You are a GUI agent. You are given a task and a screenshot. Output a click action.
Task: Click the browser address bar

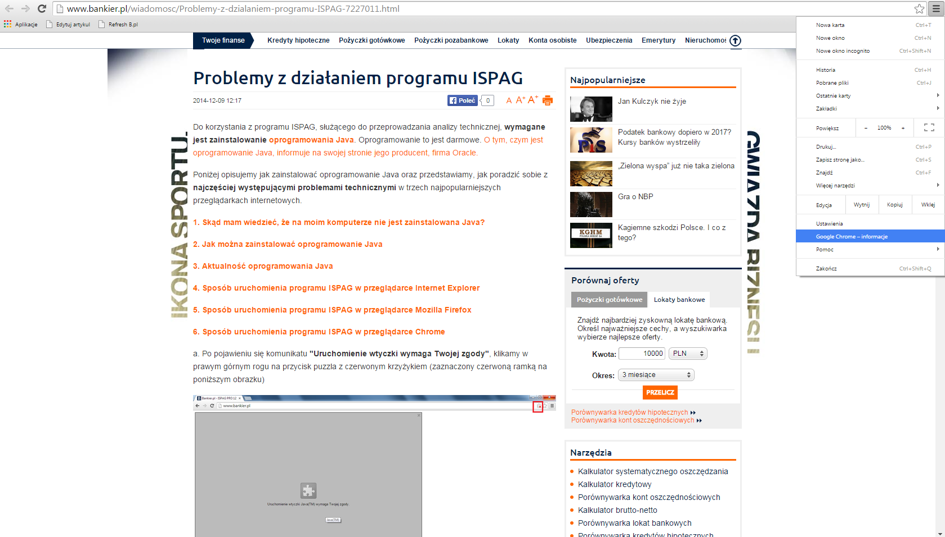click(x=482, y=8)
